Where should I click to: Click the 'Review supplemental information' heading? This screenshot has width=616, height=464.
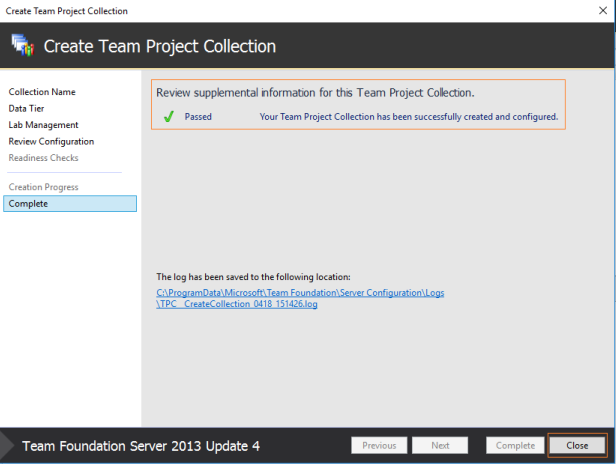[315, 93]
